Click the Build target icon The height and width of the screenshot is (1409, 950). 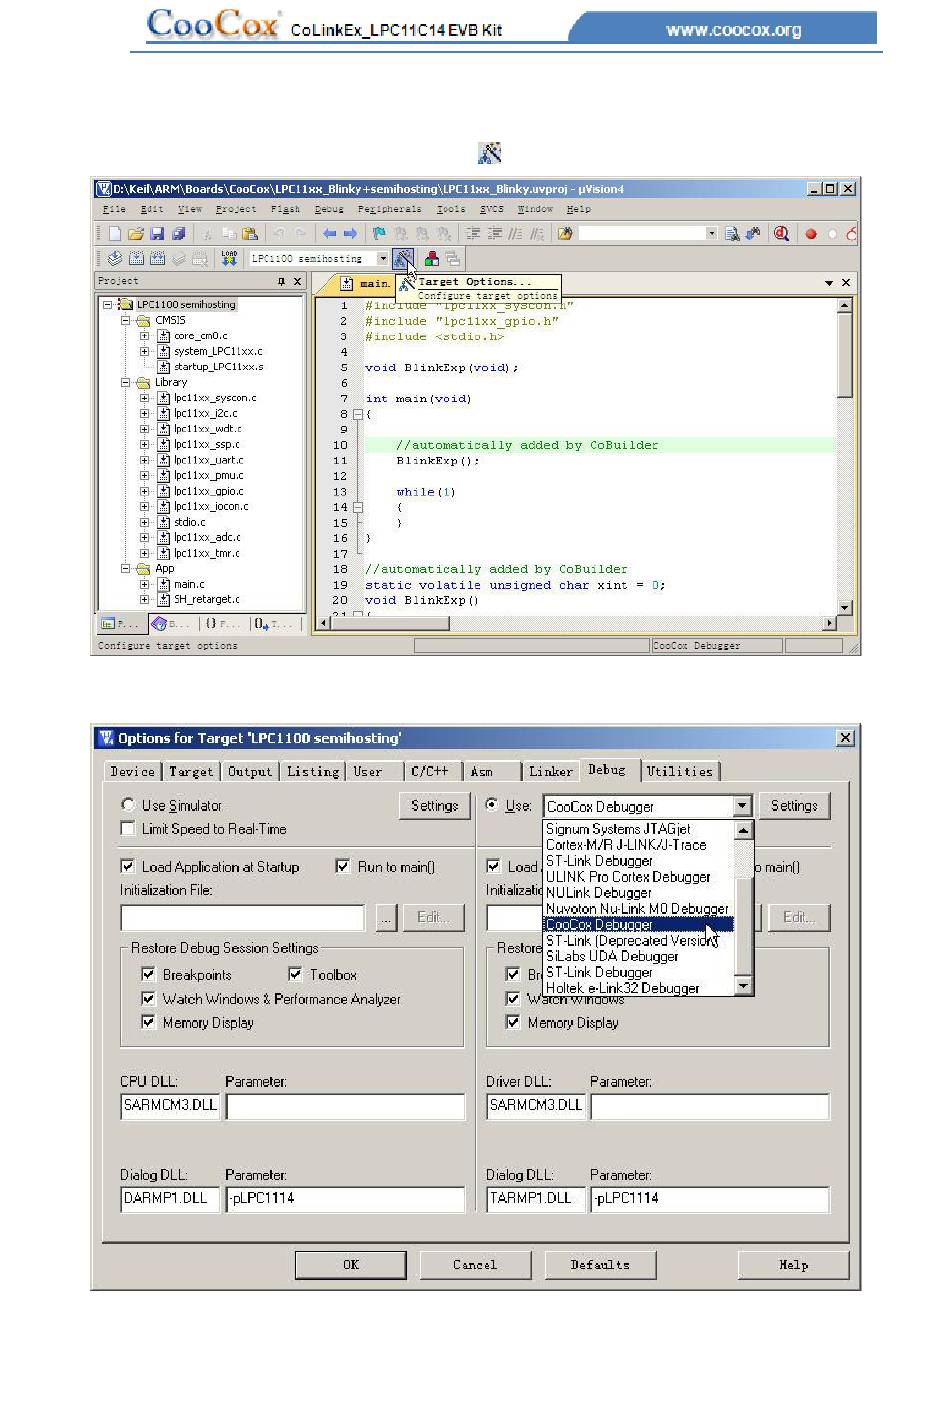pos(136,259)
